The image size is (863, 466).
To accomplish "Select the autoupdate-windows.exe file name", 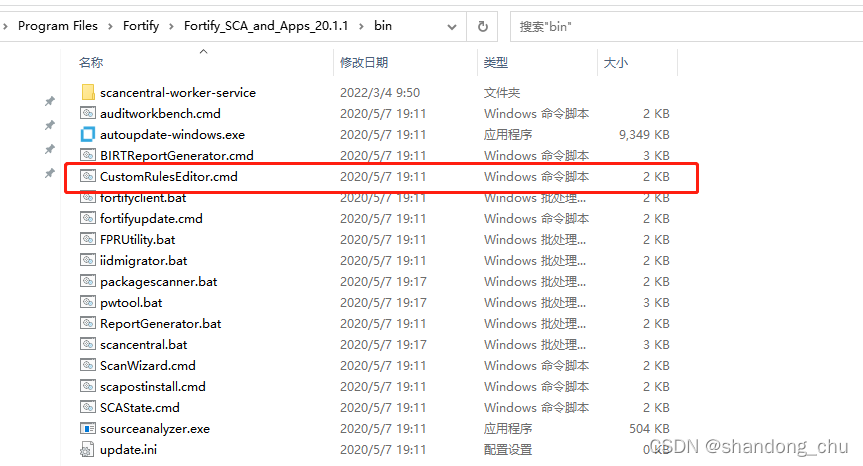I will click(x=172, y=134).
